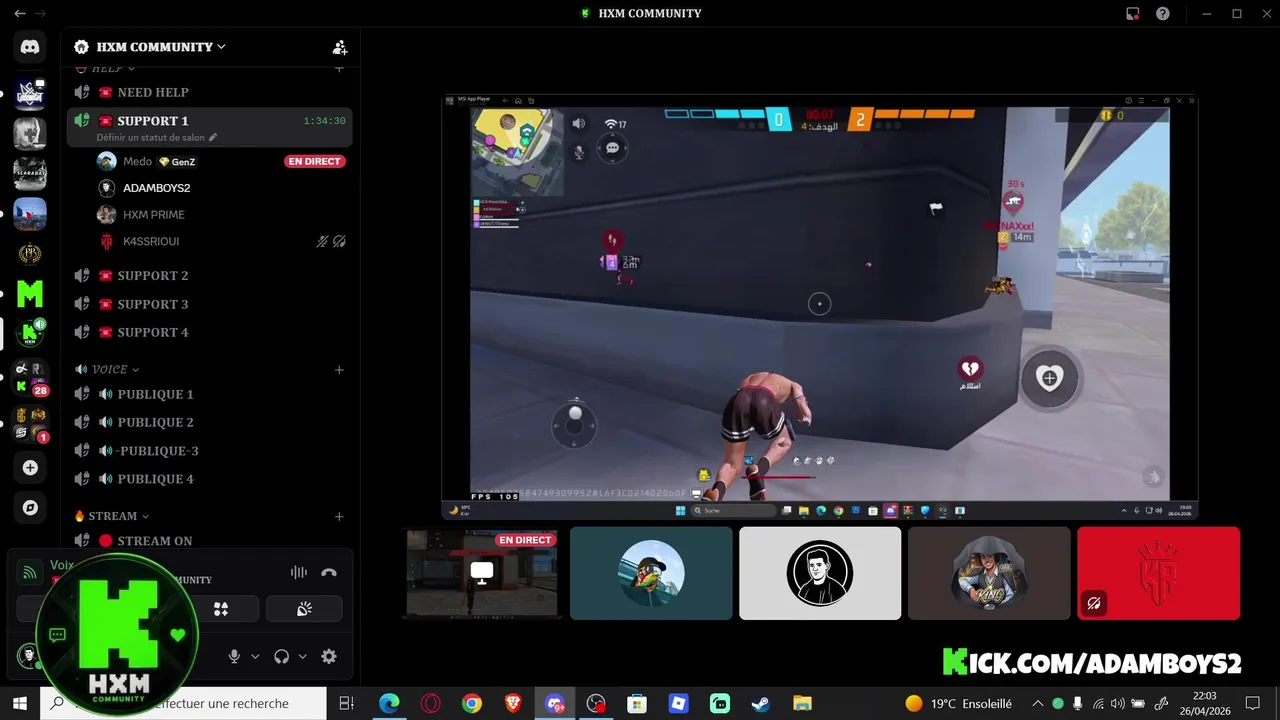Image resolution: width=1280 pixels, height=720 pixels.
Task: Click Définir un statut de salon
Action: [150, 138]
